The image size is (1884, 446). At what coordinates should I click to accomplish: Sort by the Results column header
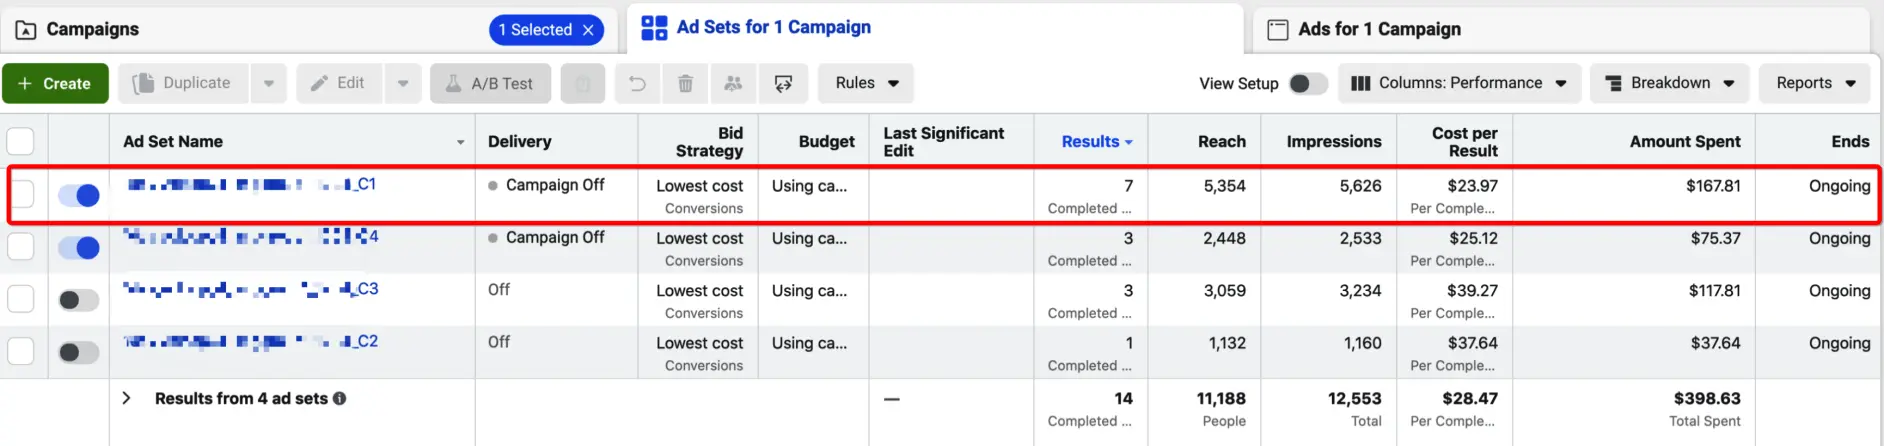coord(1090,142)
